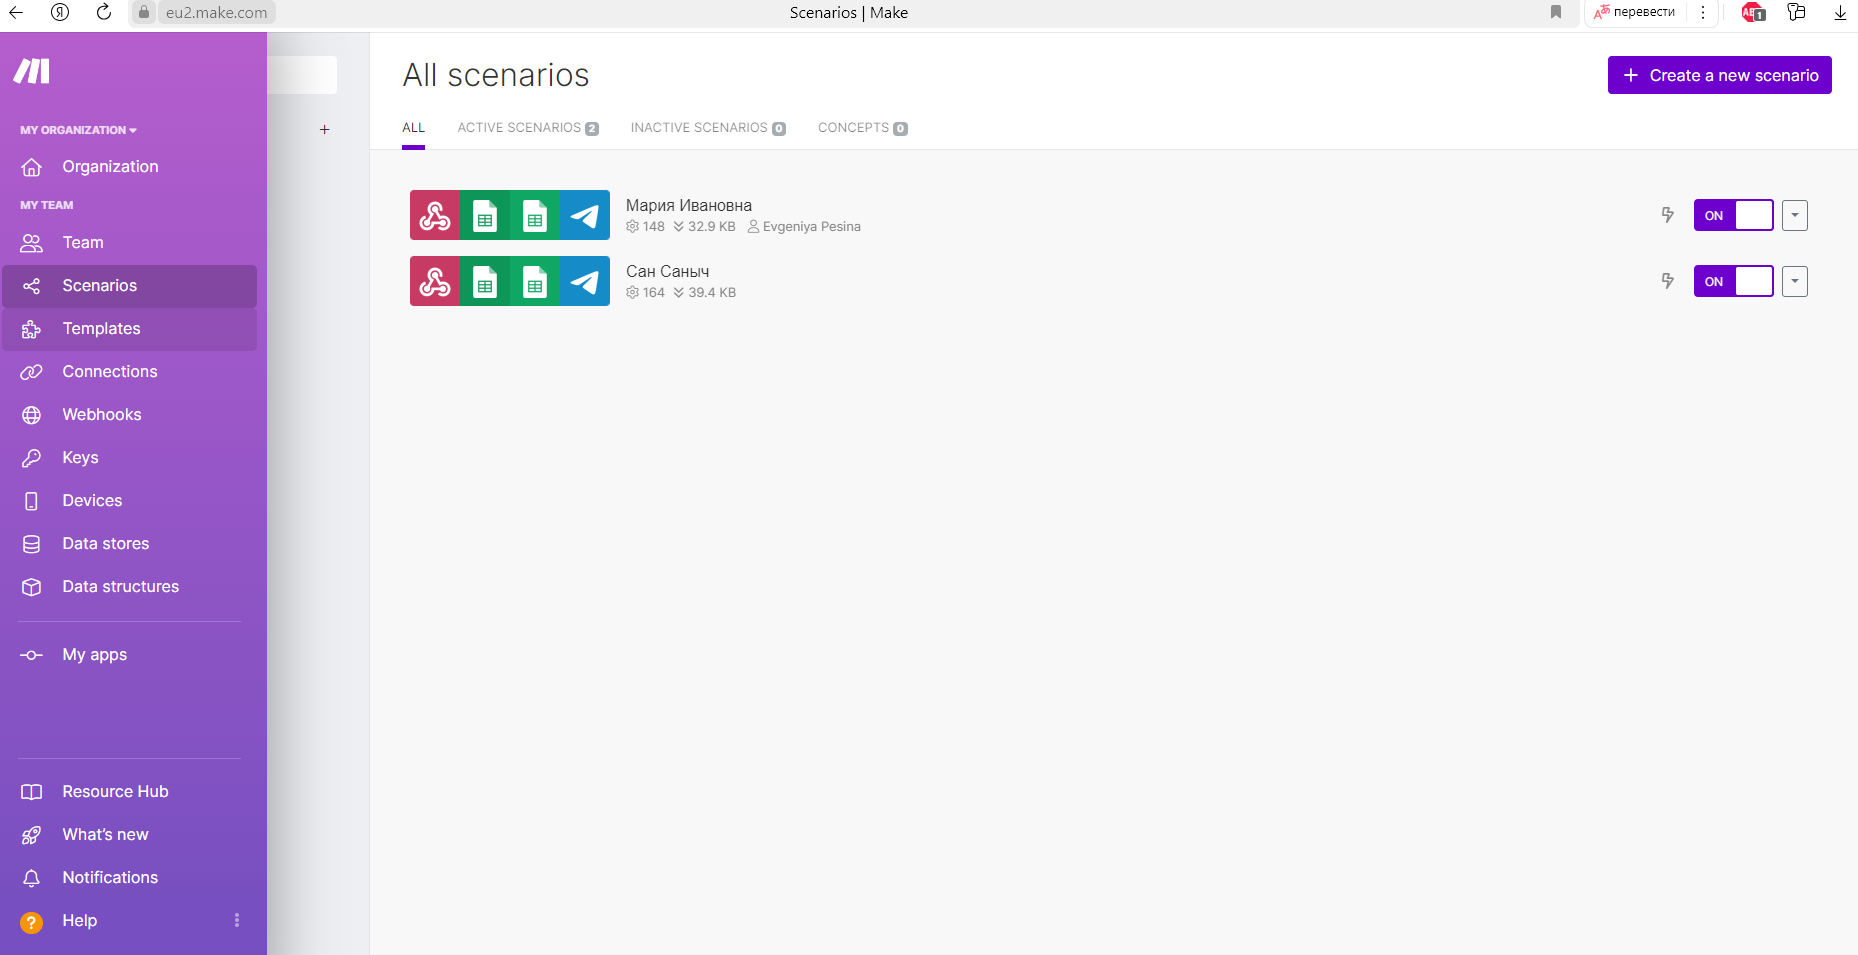Click the lightning icon for Сан Саныч
Viewport: 1858px width, 955px height.
[1668, 281]
